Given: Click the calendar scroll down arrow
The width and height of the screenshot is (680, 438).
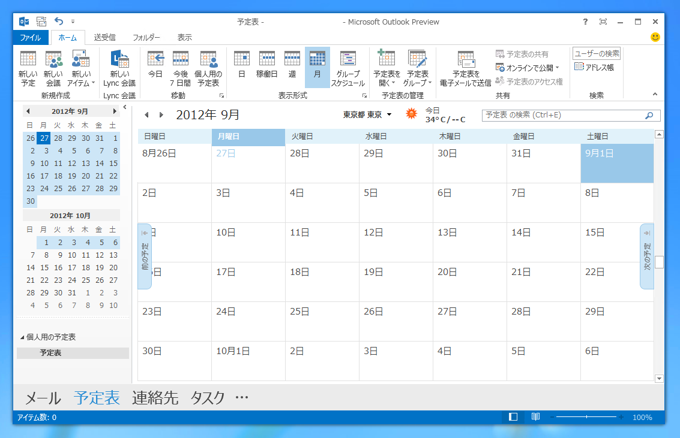Looking at the screenshot, I should [659, 378].
